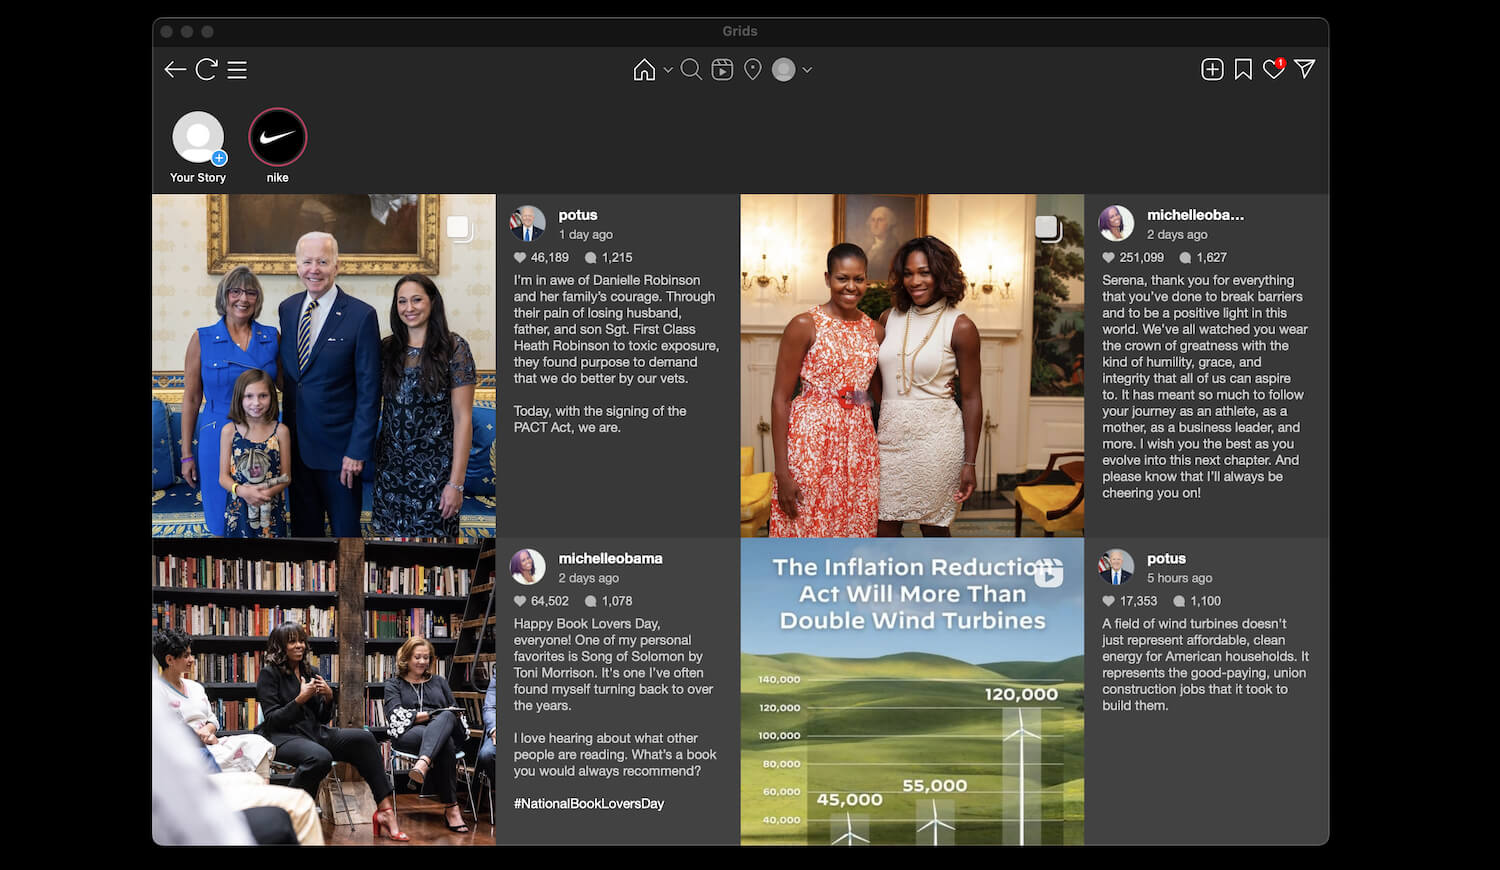Open the wind turbines video post
The image size is (1500, 870).
pyautogui.click(x=912, y=692)
